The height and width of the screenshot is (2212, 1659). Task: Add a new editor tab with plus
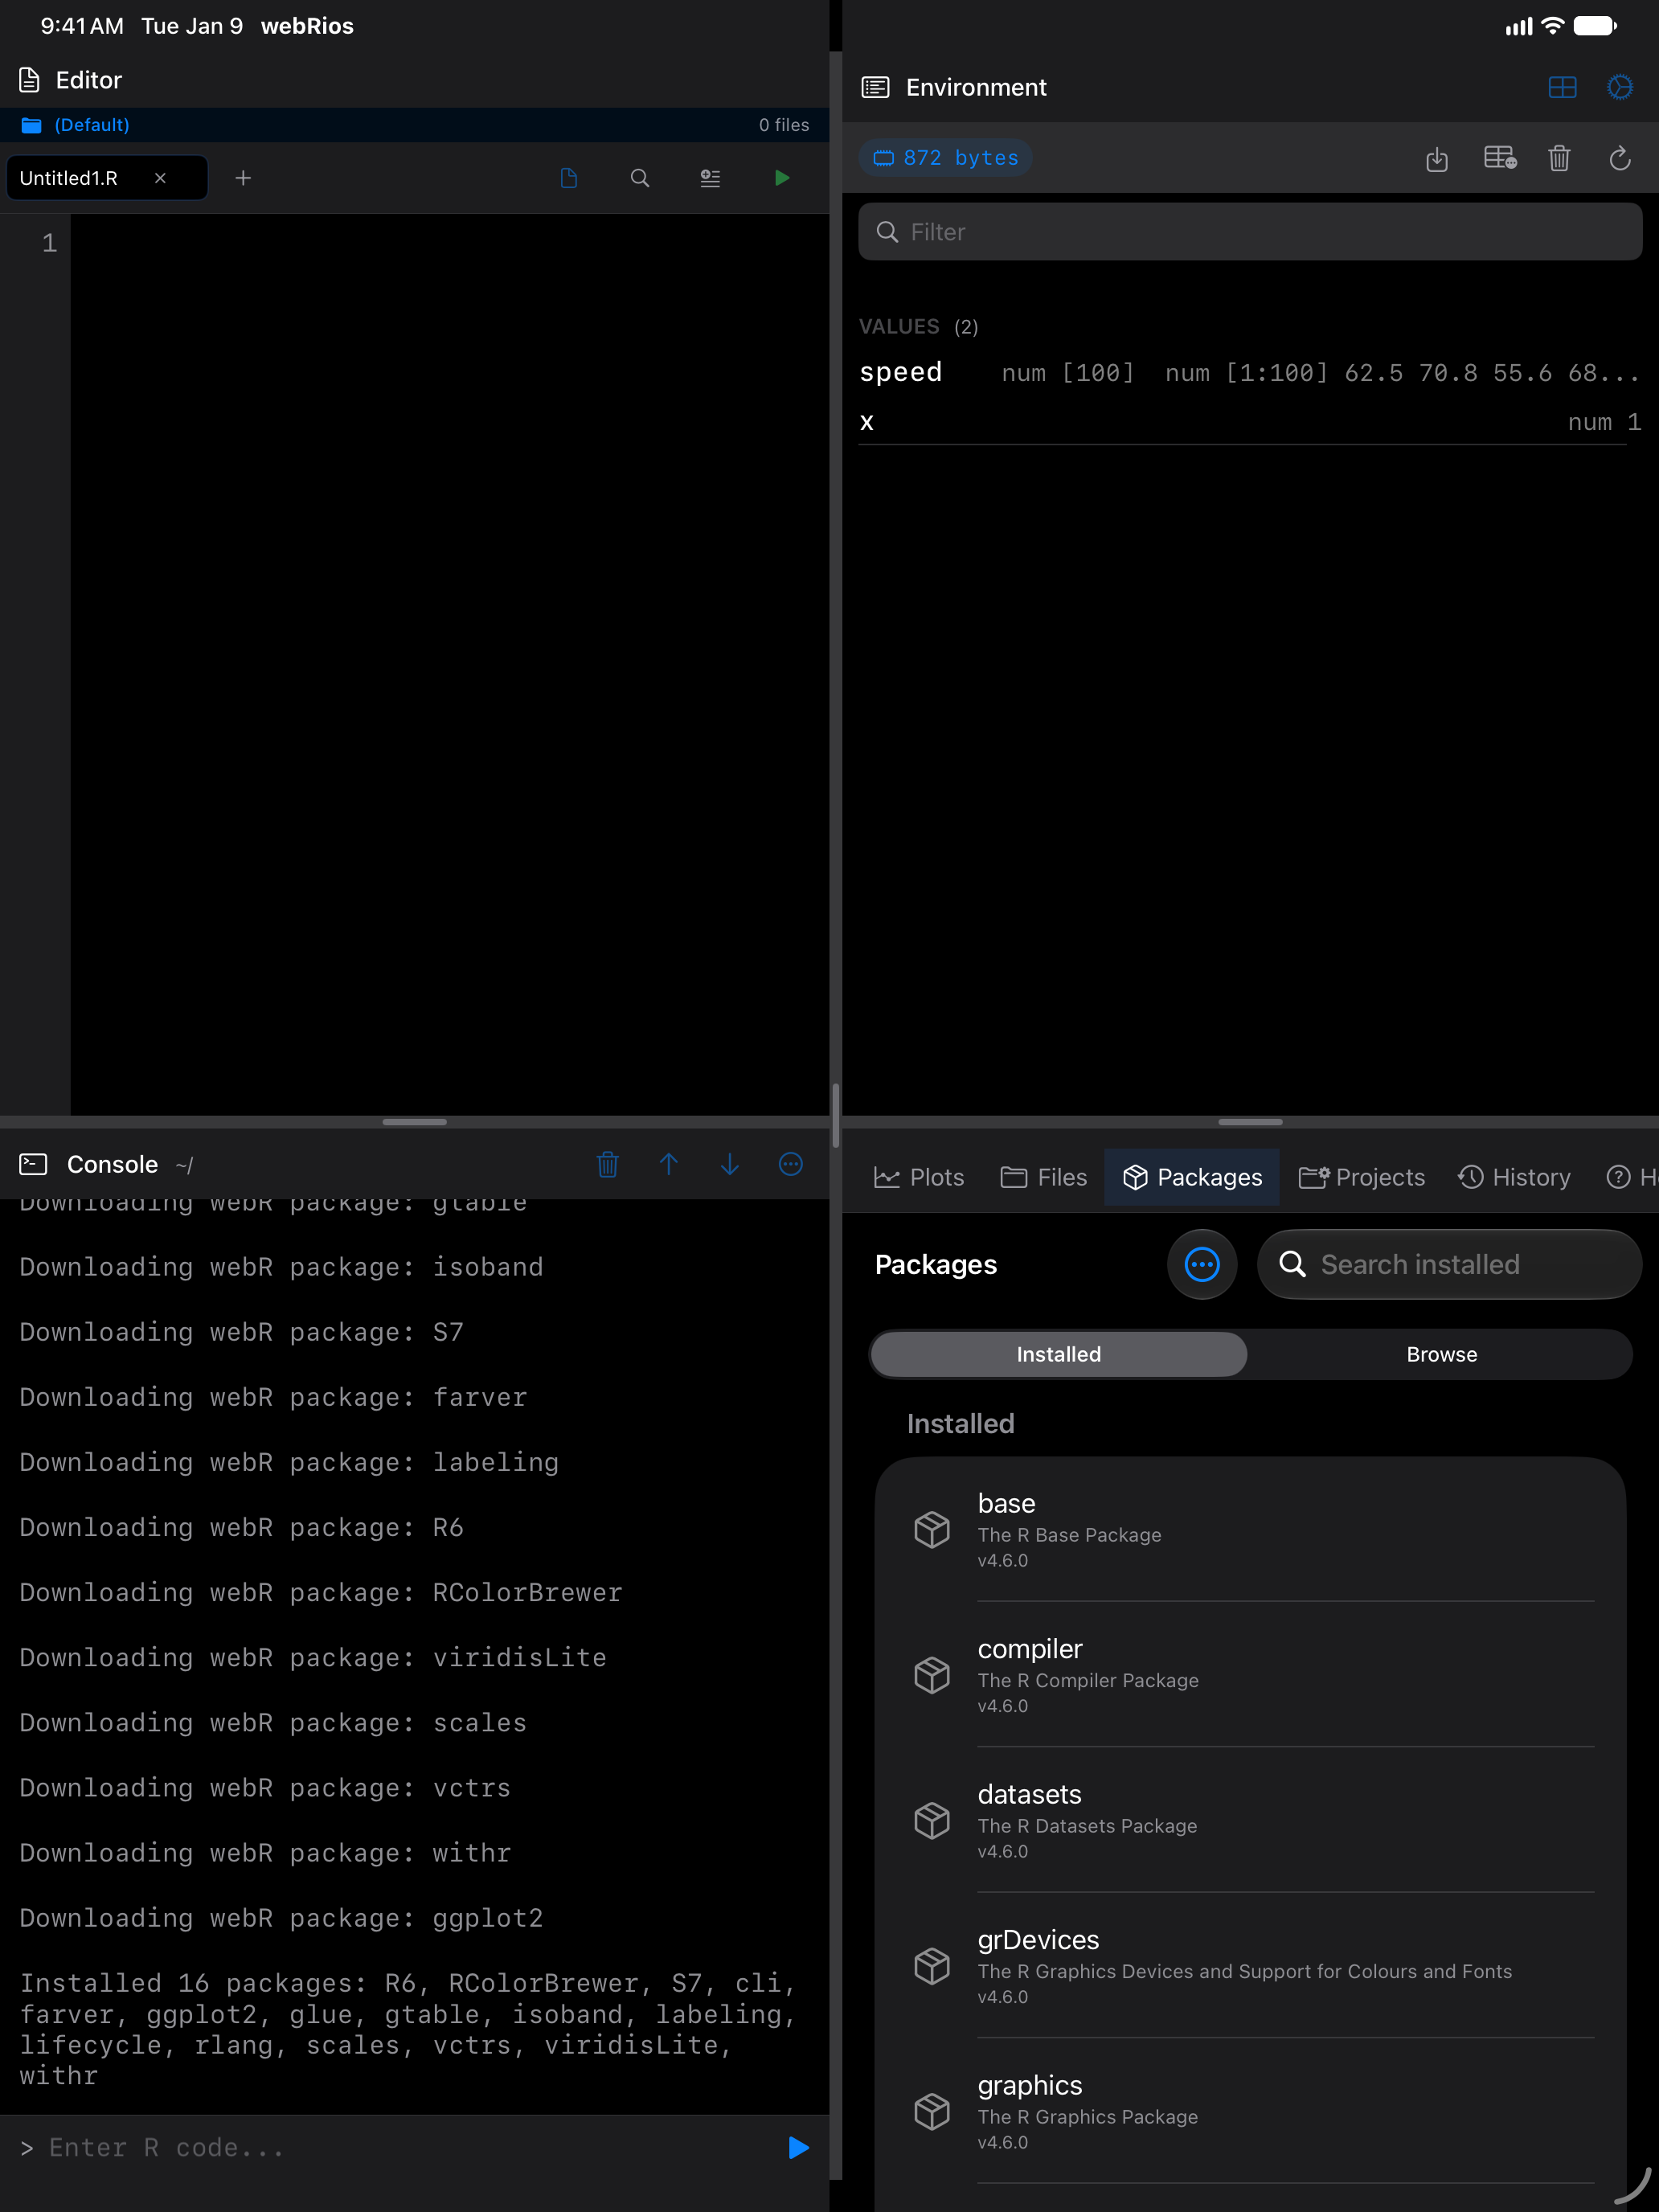click(x=243, y=178)
